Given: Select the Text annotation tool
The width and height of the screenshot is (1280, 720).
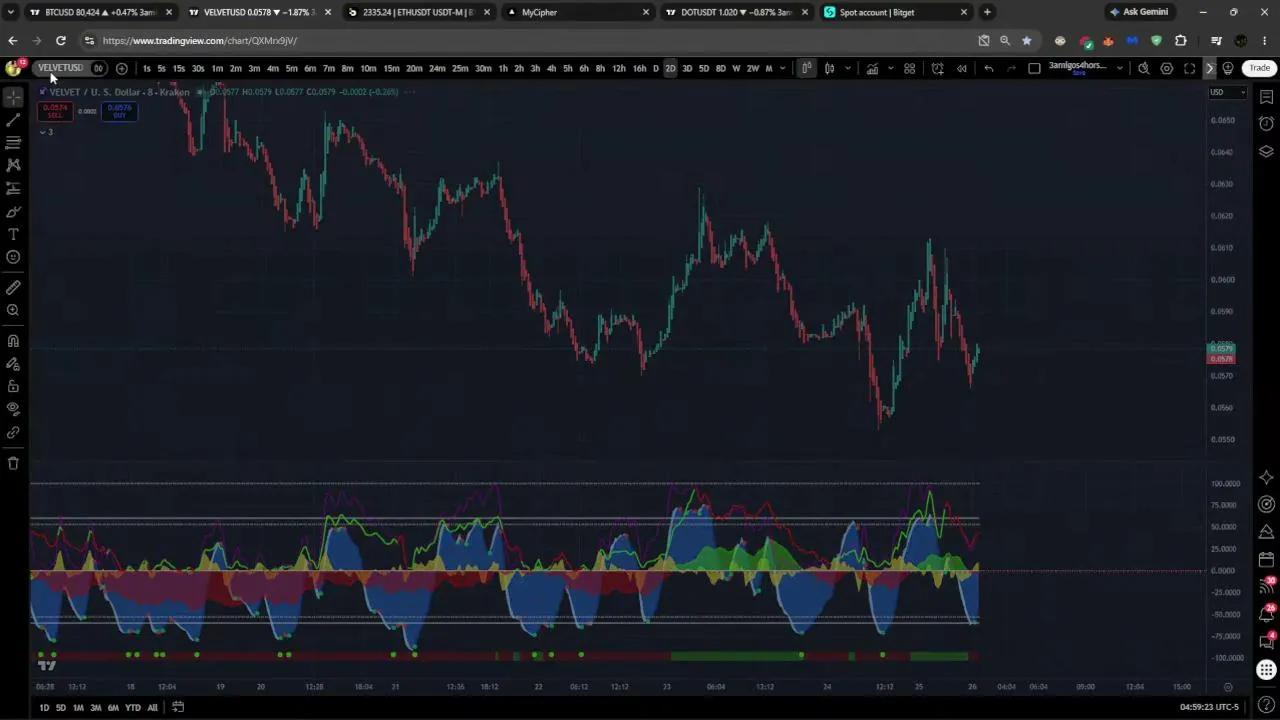Looking at the screenshot, I should (13, 234).
